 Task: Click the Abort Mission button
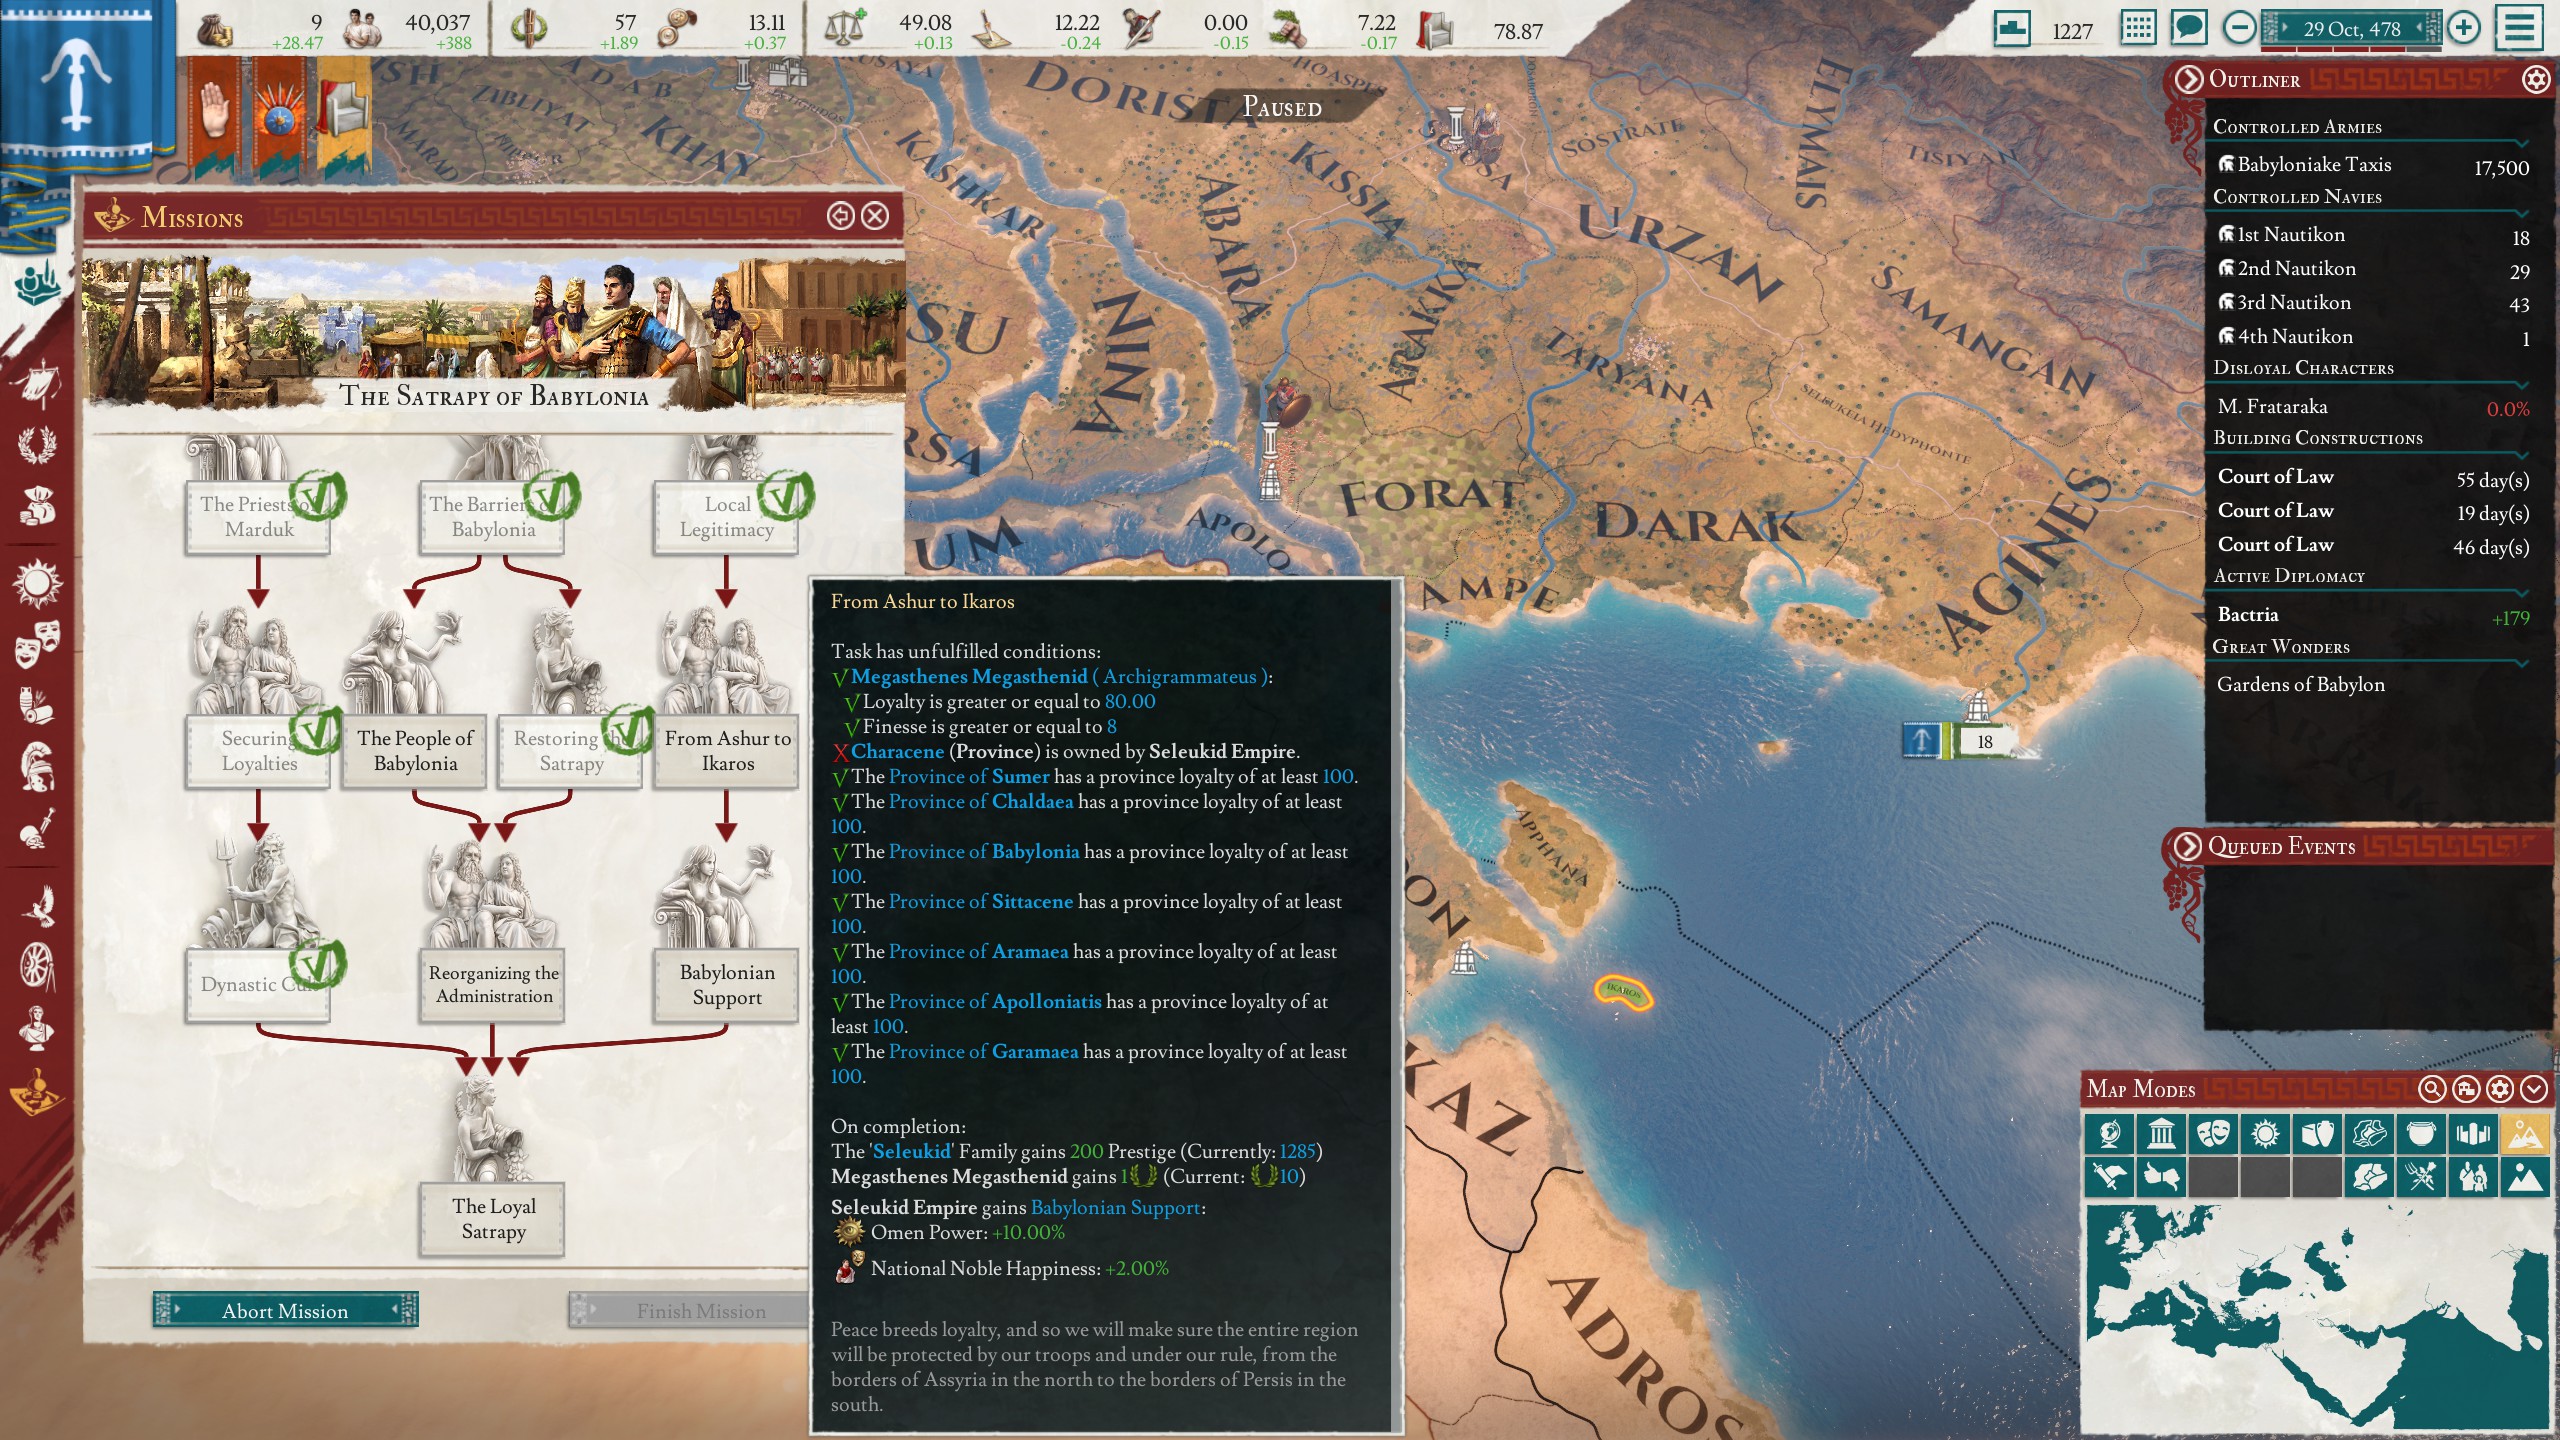click(x=285, y=1310)
